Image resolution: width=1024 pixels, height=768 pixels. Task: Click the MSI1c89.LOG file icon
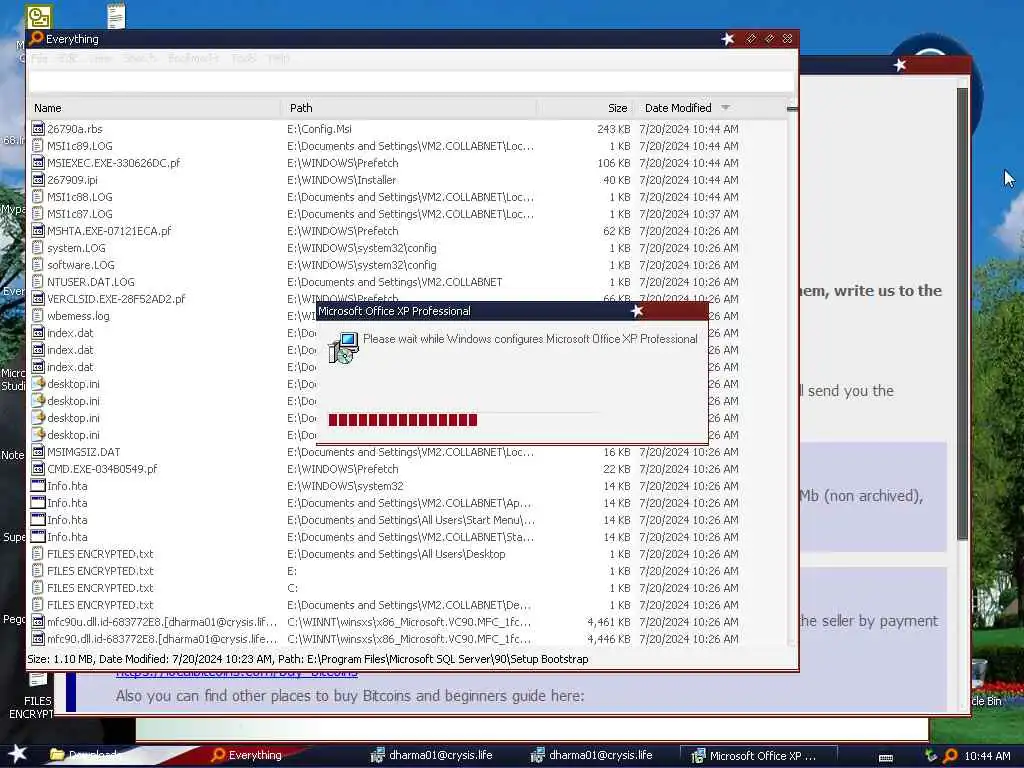[x=38, y=146]
